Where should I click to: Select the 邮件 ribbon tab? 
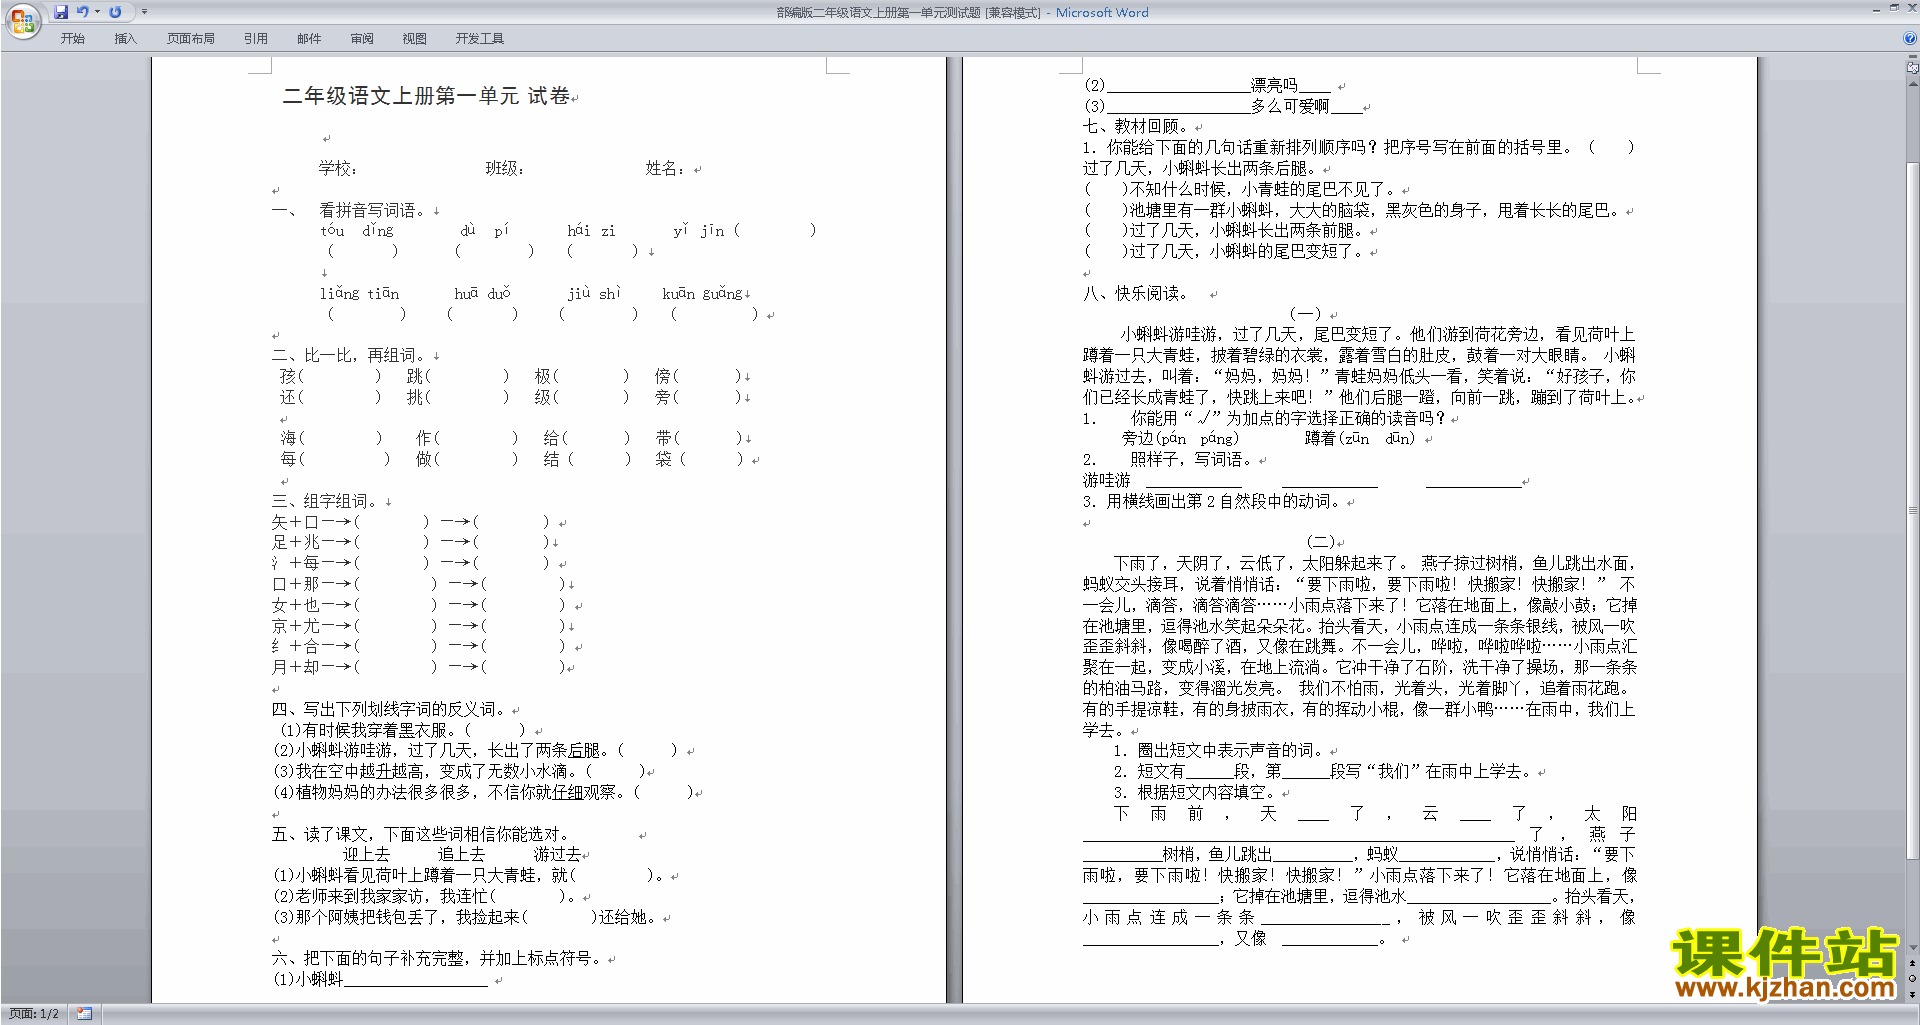(x=309, y=39)
